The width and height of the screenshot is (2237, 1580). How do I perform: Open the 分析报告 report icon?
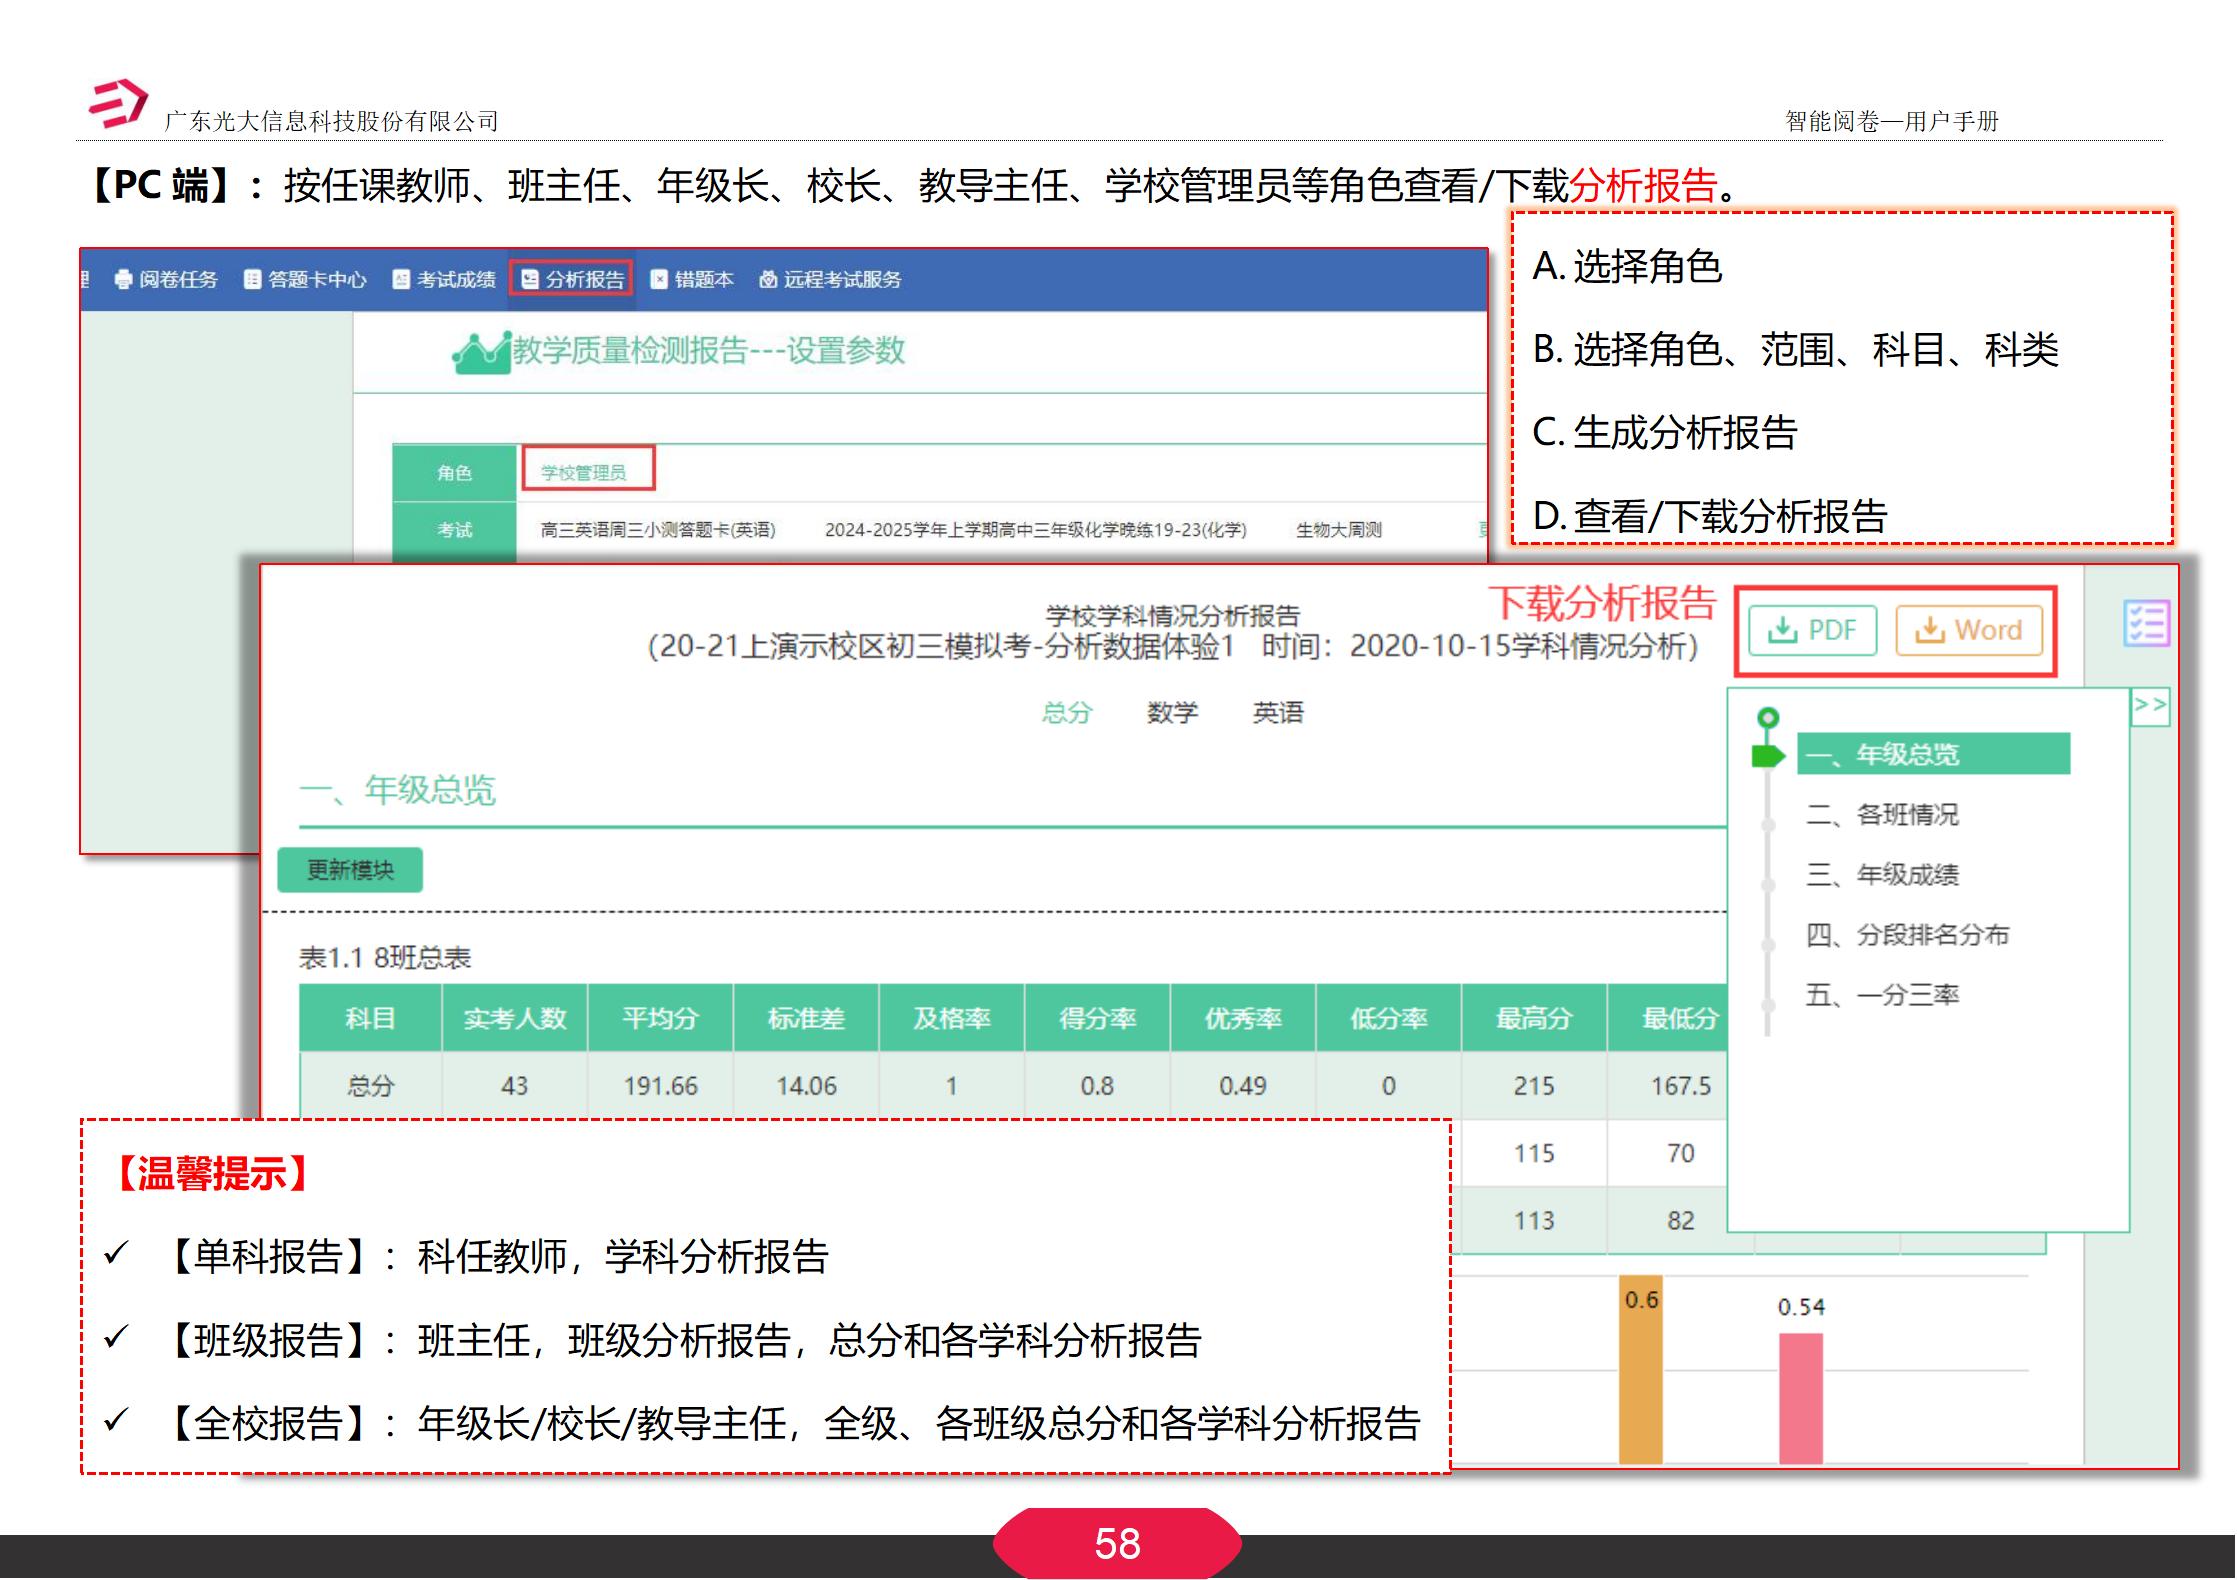click(531, 280)
